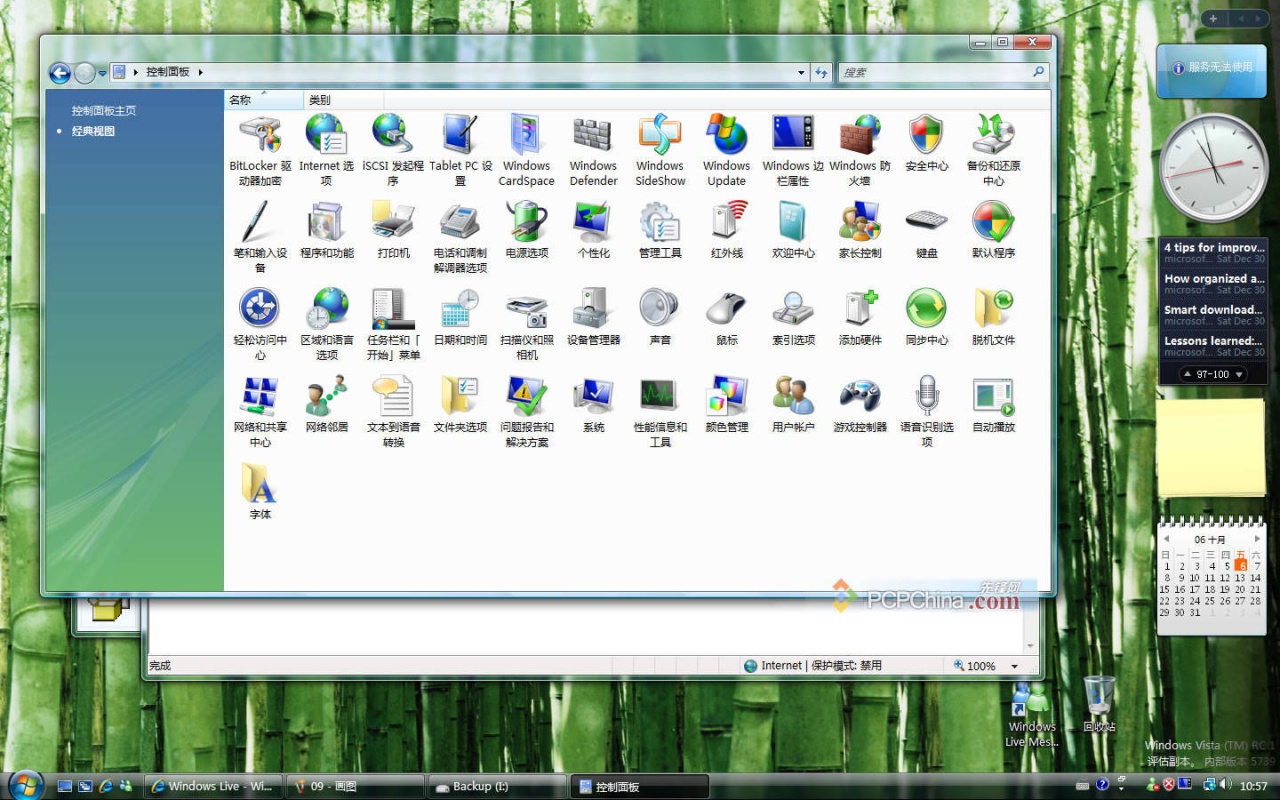The image size is (1280, 800).
Task: Open 自动播放 icon
Action: [993, 395]
